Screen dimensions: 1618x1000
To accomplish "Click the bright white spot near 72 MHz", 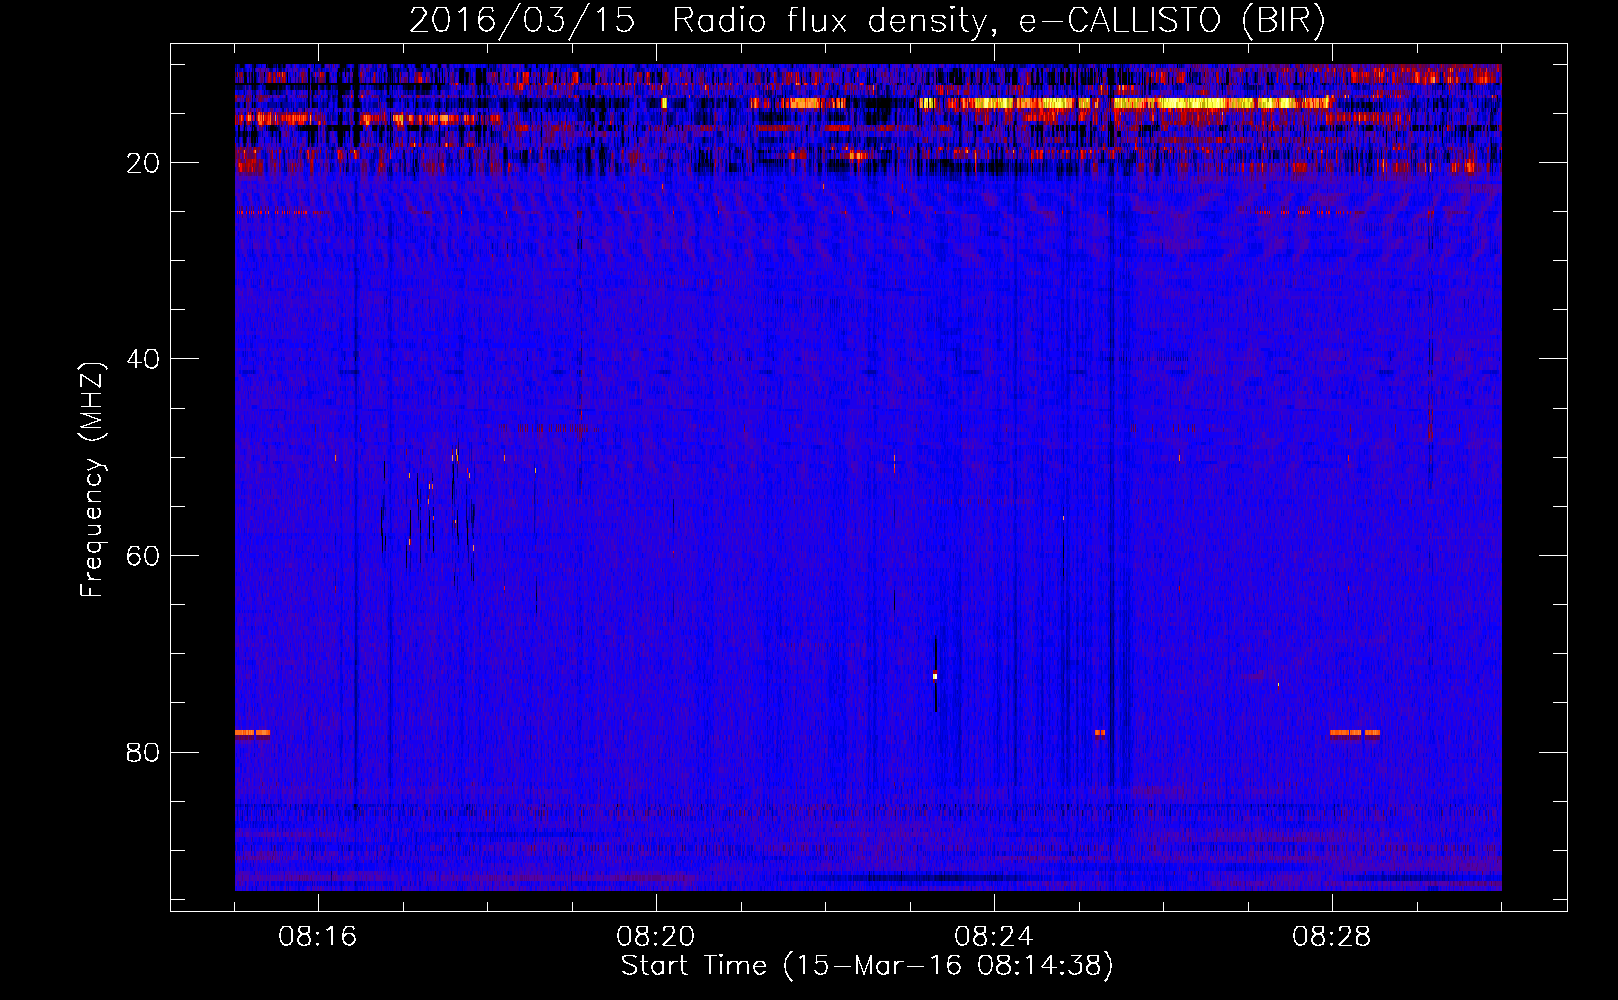I will (935, 676).
